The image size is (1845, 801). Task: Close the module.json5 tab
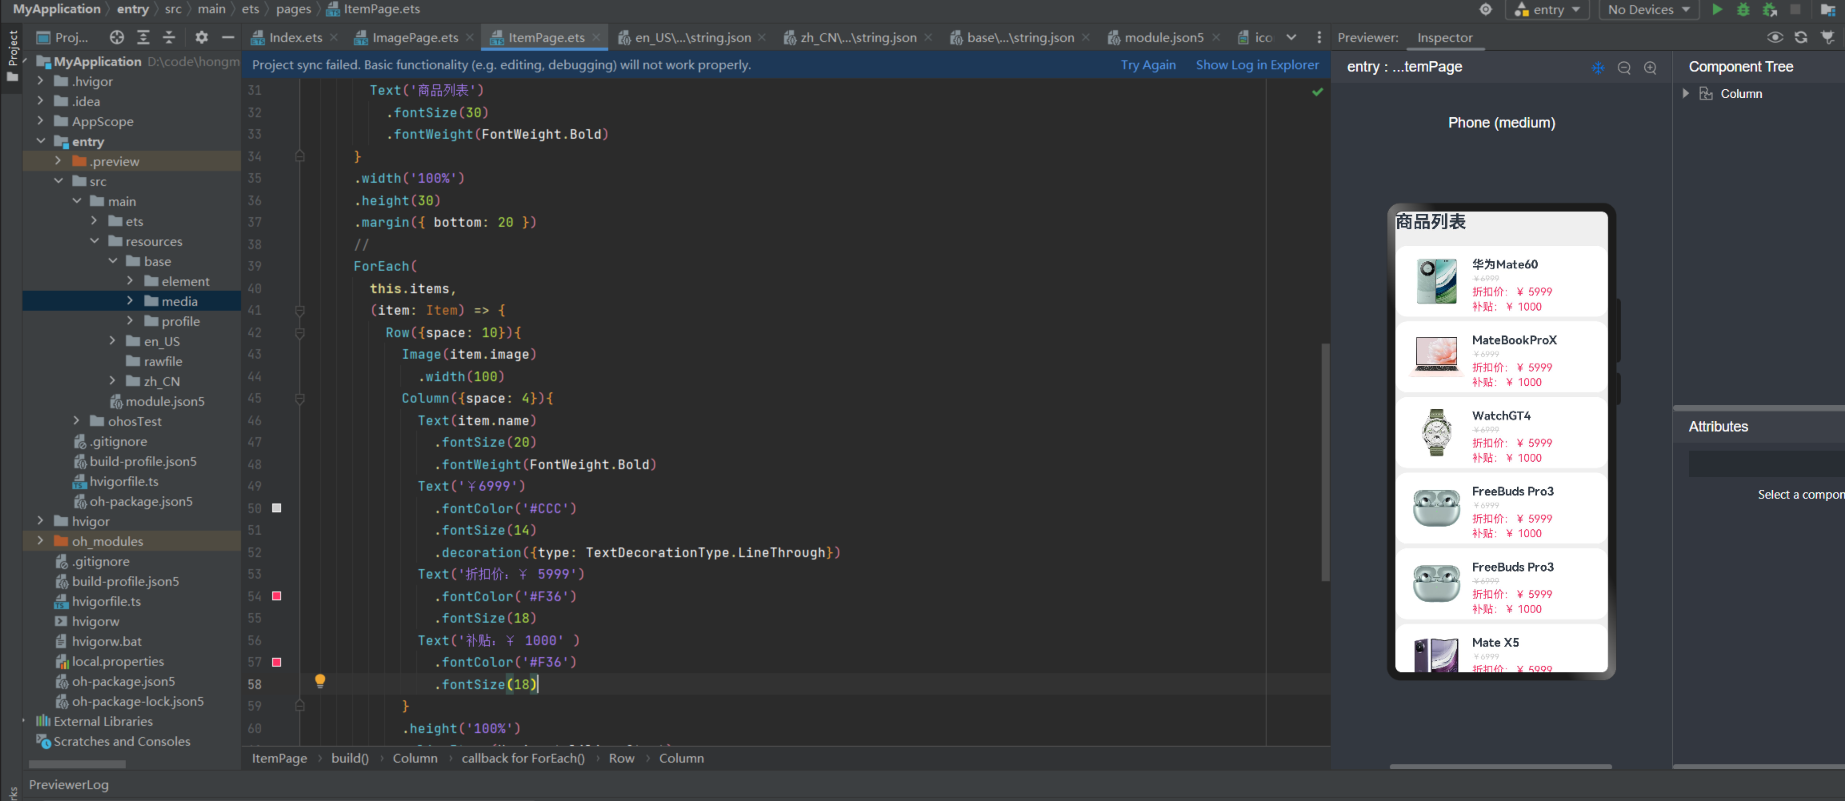tap(1216, 37)
